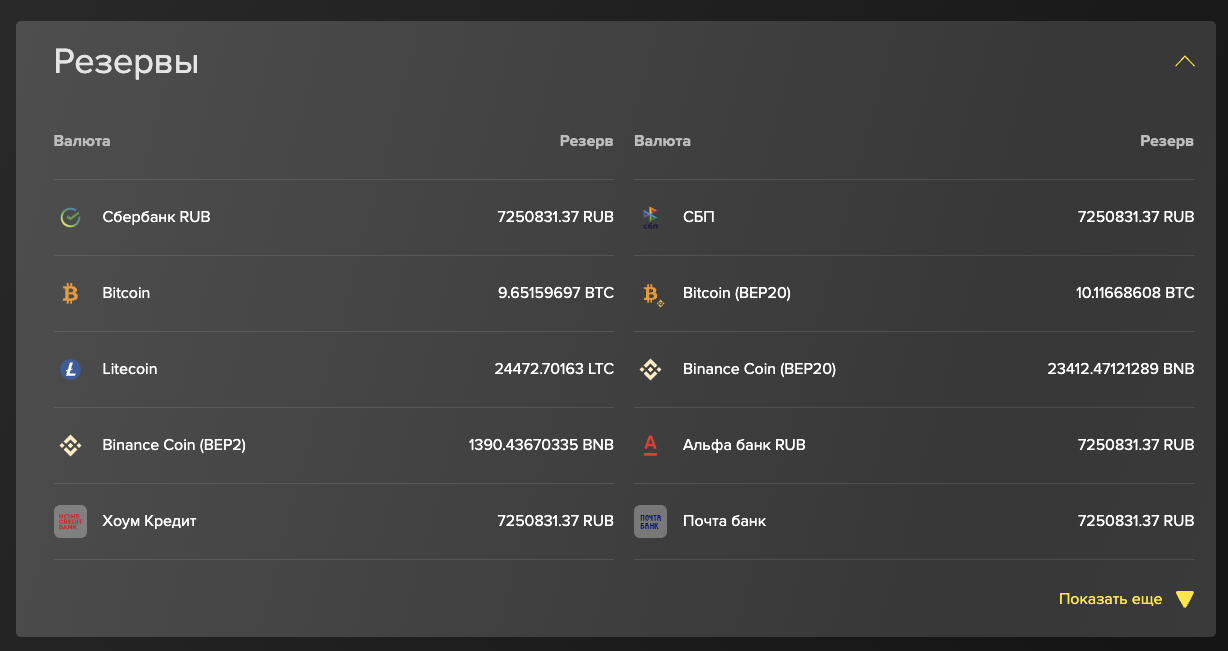Click the blue Litecoin icon

70,369
